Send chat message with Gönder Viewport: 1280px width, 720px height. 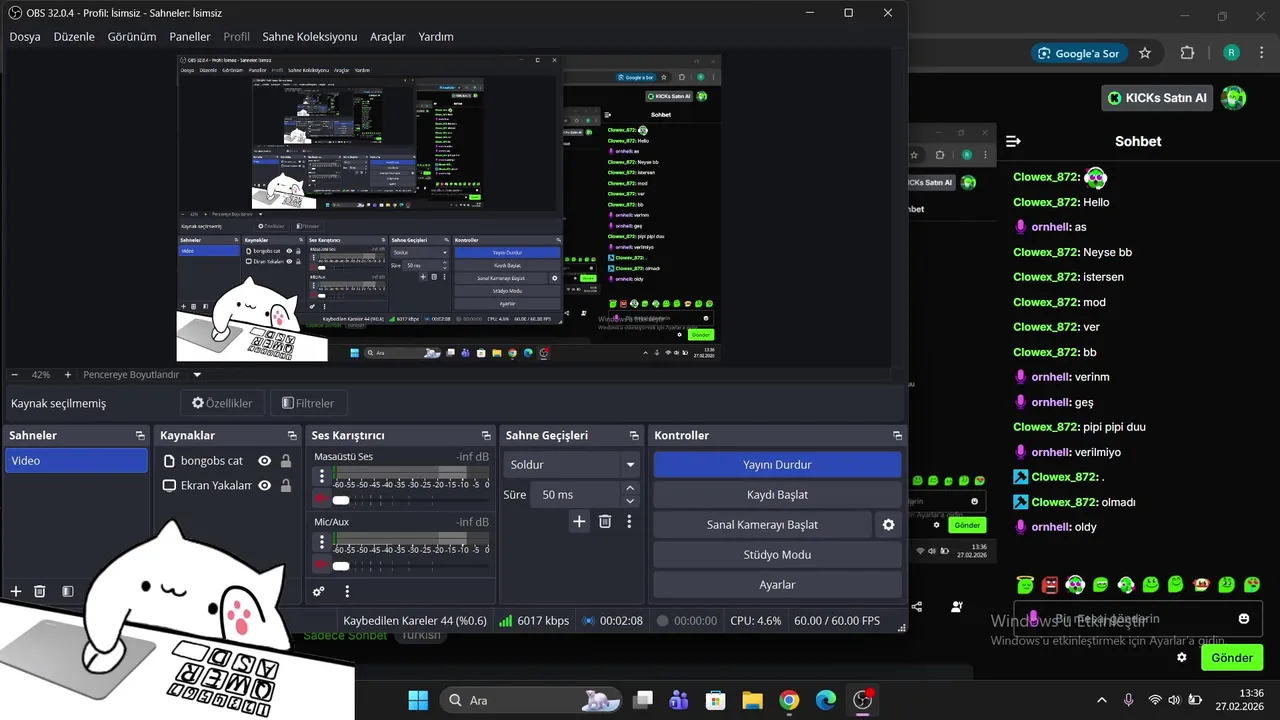pos(1232,657)
